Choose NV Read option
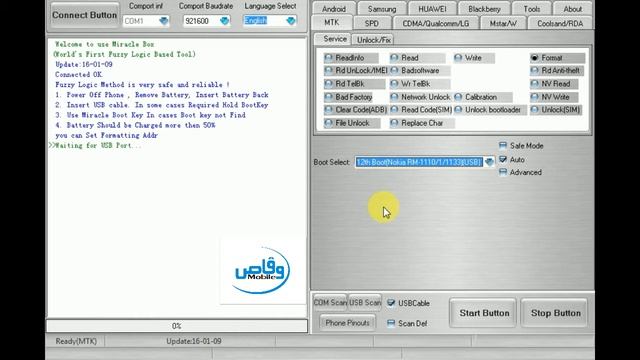Viewport: 640px width, 360px height. (x=554, y=84)
